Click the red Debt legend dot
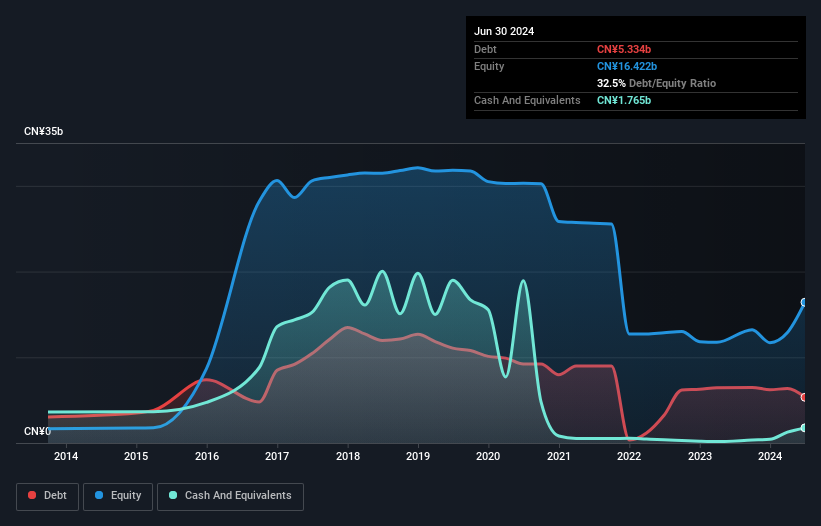Viewport: 821px width, 526px height. pyautogui.click(x=32, y=495)
